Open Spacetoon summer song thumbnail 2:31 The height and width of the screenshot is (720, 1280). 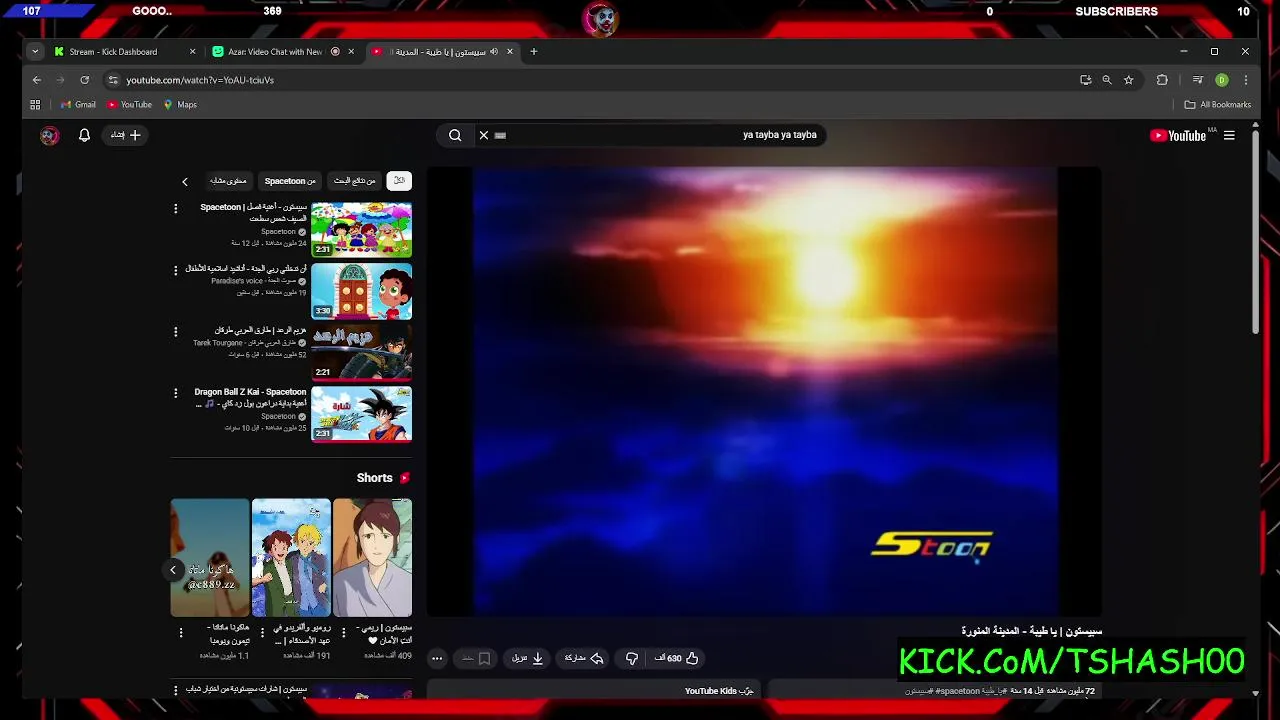[x=361, y=230]
